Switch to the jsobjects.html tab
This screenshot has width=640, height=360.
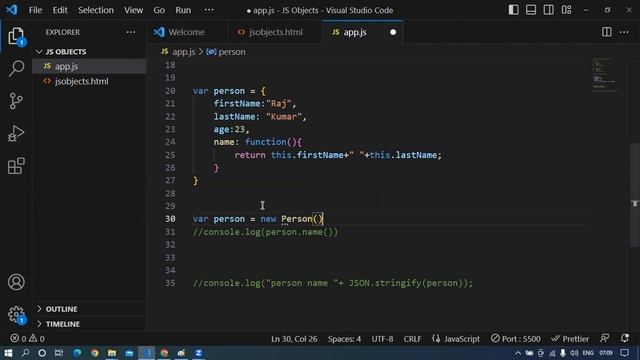click(276, 32)
